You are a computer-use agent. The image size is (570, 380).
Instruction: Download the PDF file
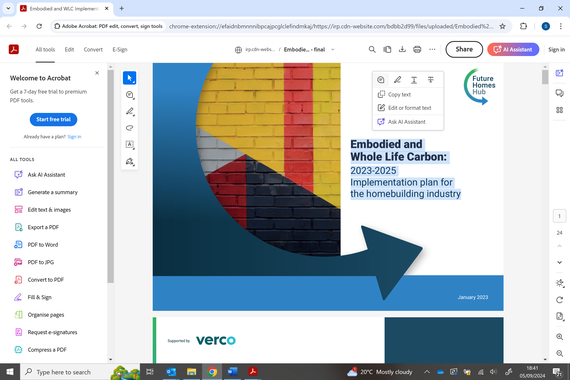(x=402, y=49)
